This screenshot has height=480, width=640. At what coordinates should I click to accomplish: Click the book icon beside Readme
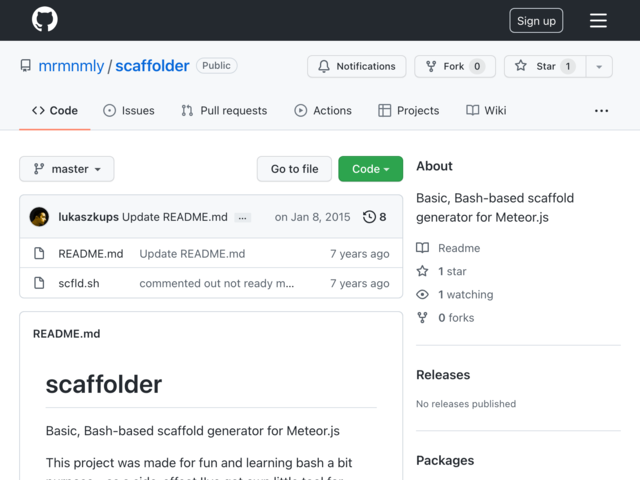pos(422,248)
